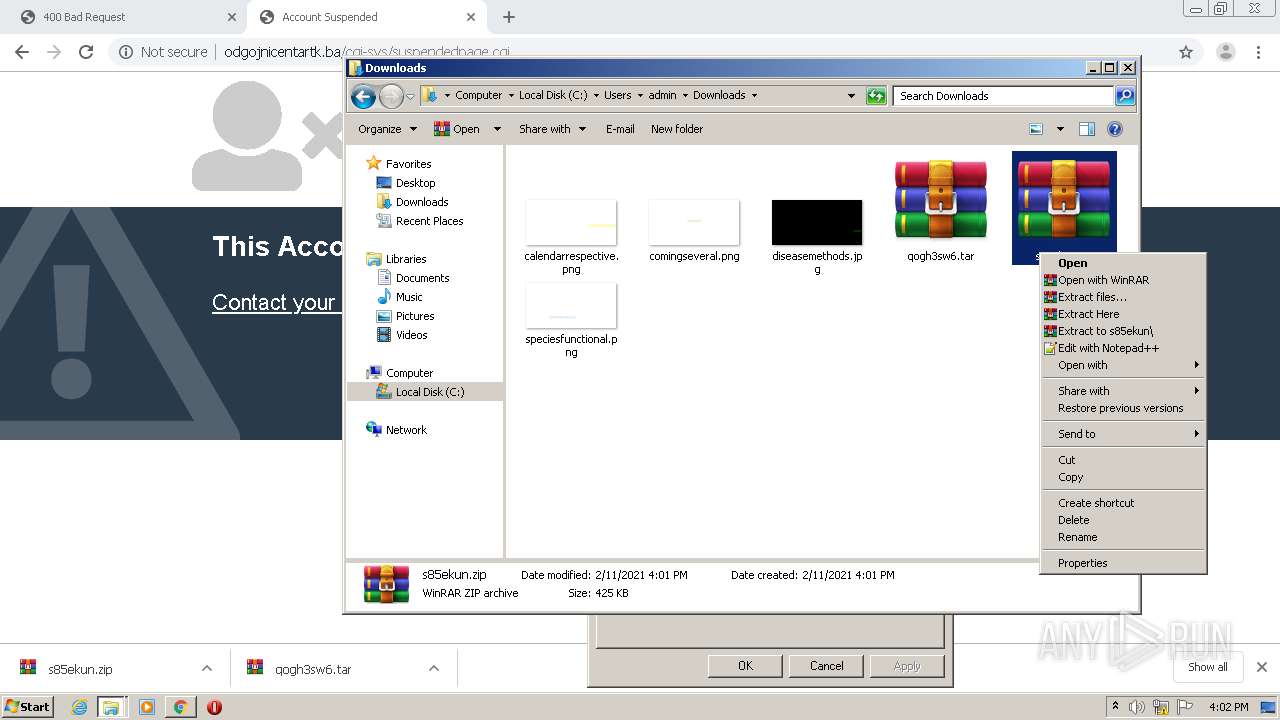Open Chrome from the taskbar
The image size is (1280, 720).
(x=180, y=707)
